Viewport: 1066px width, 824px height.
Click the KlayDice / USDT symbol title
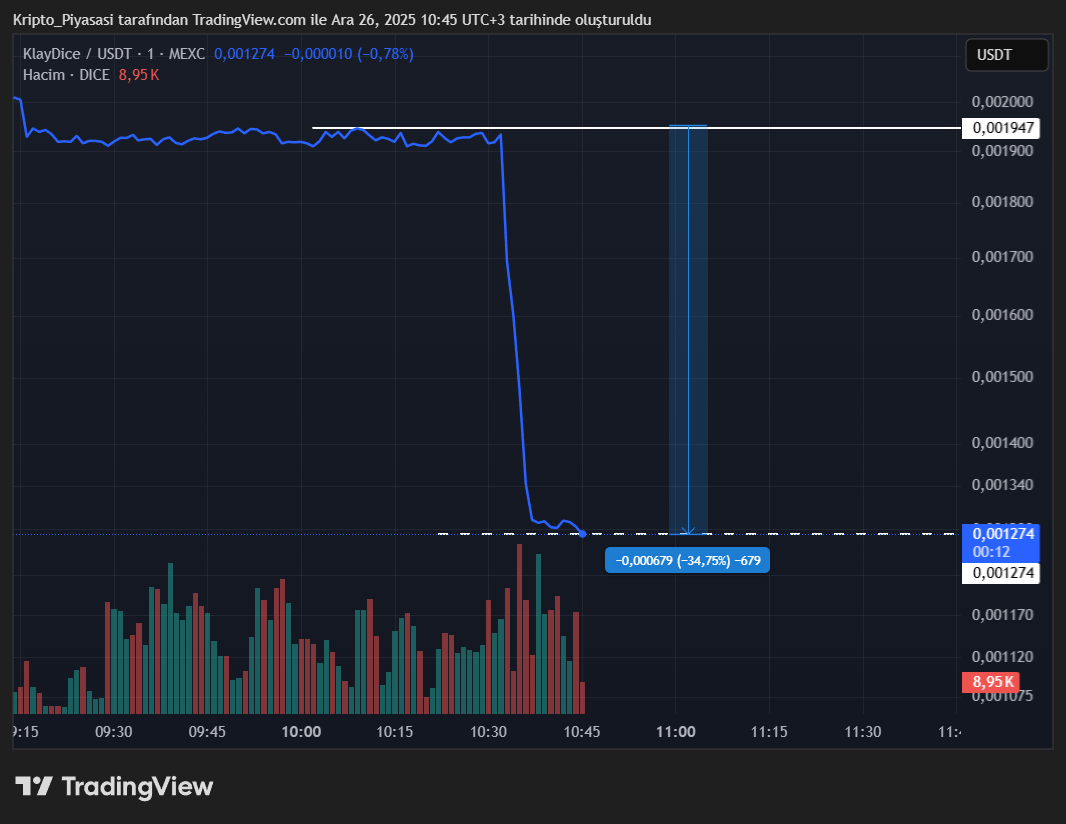point(81,54)
